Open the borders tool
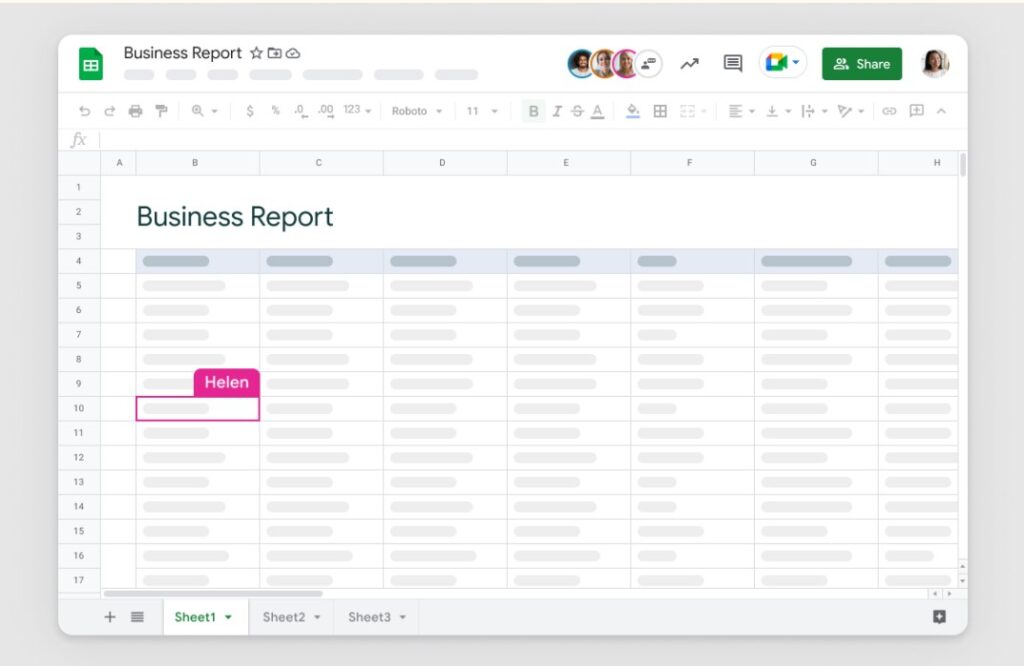 tap(660, 111)
